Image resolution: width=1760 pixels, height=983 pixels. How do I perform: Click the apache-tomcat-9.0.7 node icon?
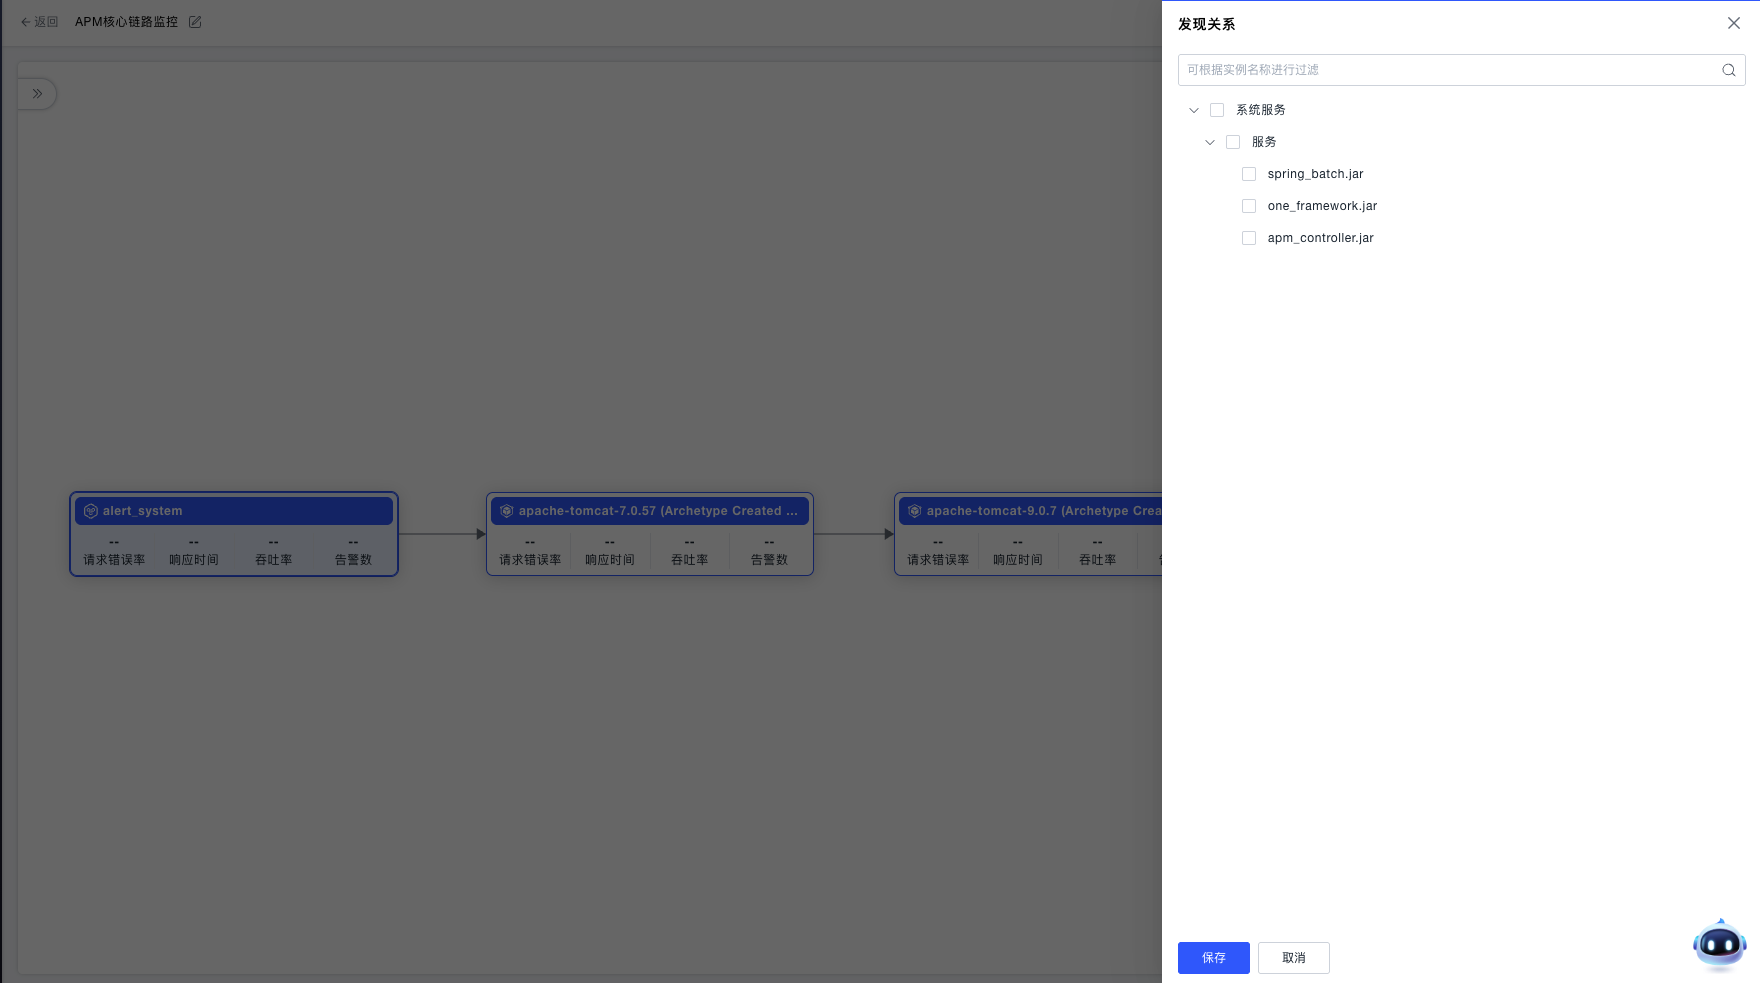coord(914,511)
